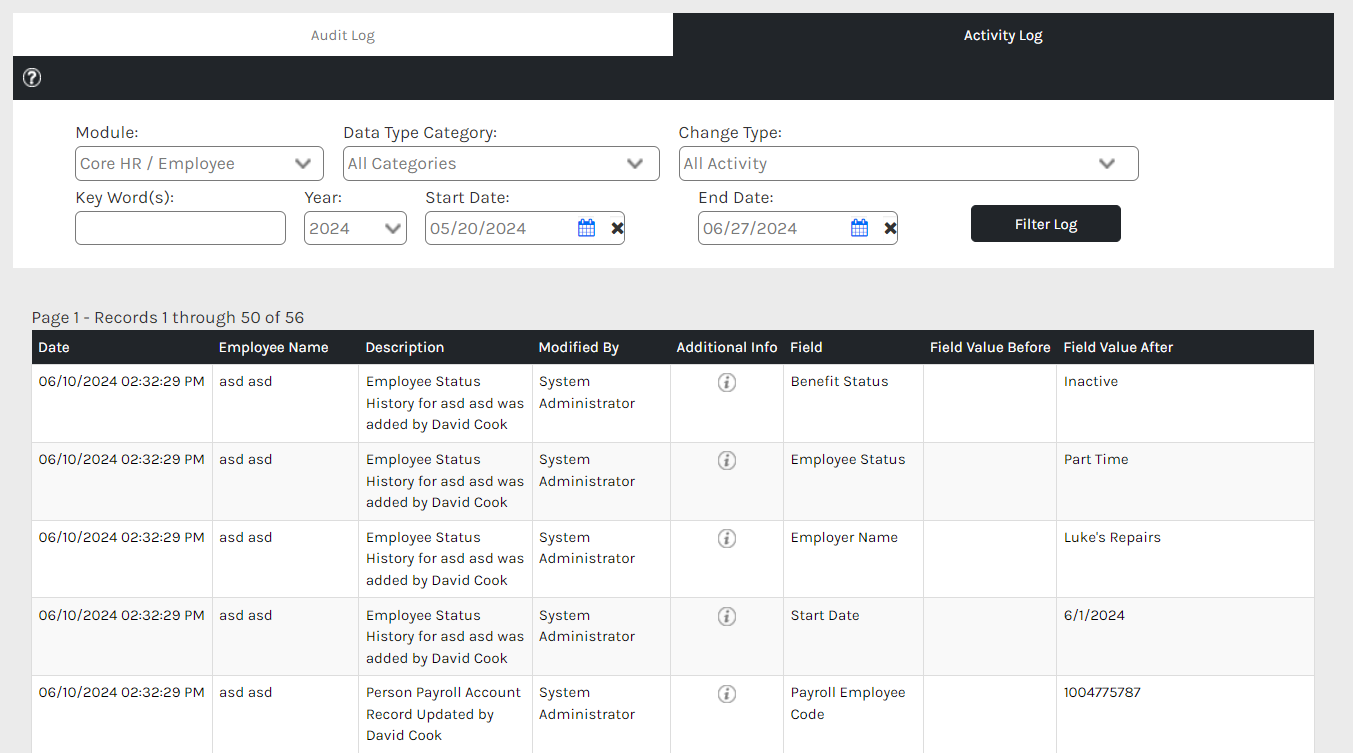Show additional info for Employee Status row
Screen dimensions: 1353x753
point(727,460)
